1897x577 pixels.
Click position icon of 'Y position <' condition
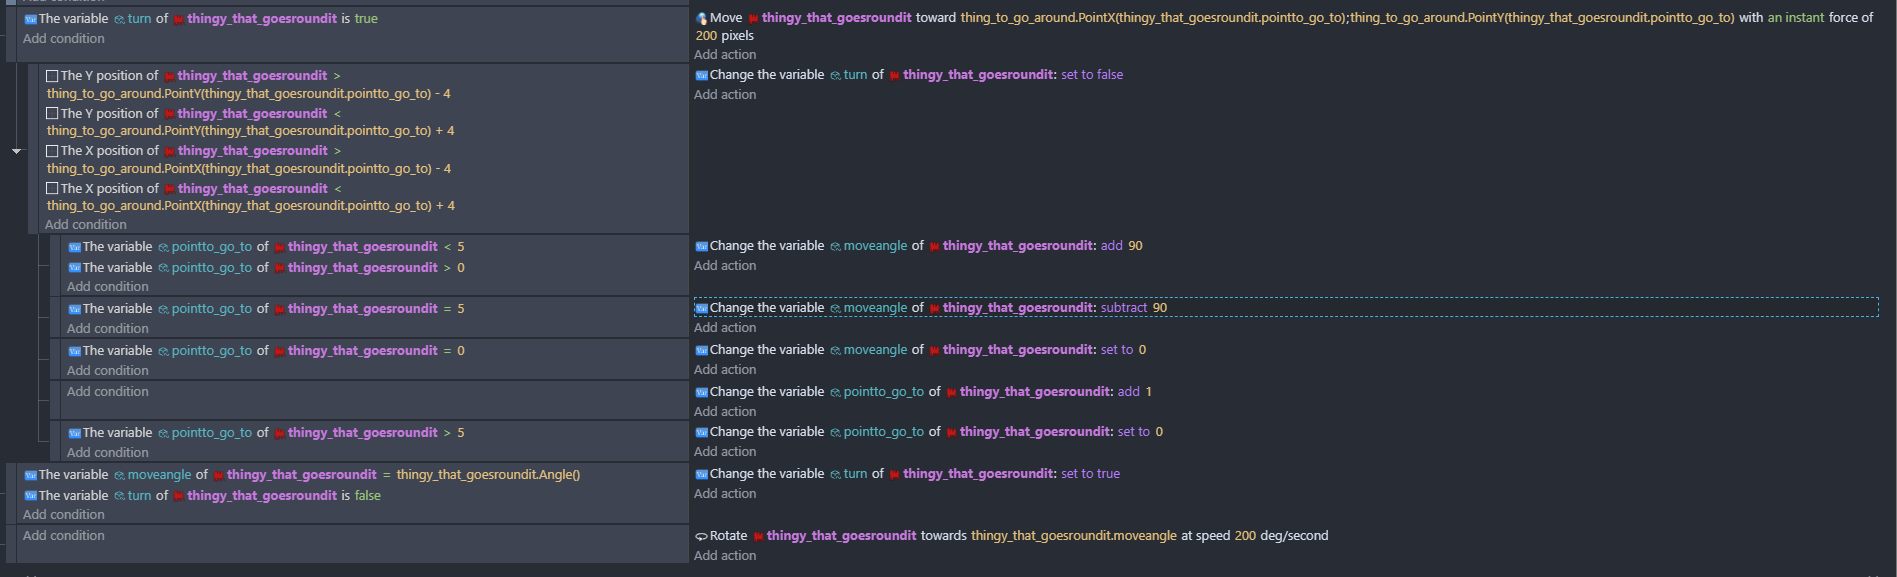[x=52, y=114]
